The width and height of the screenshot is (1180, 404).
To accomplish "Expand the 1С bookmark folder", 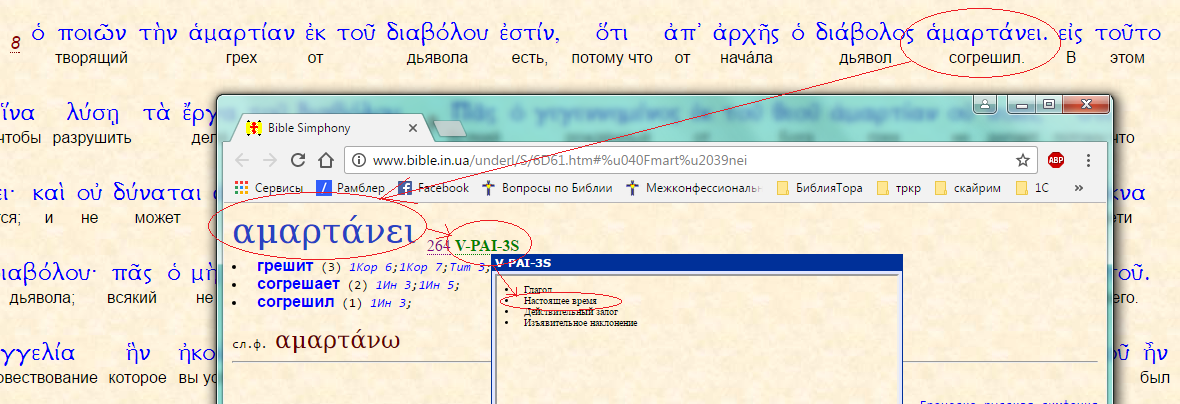I will pos(1032,188).
